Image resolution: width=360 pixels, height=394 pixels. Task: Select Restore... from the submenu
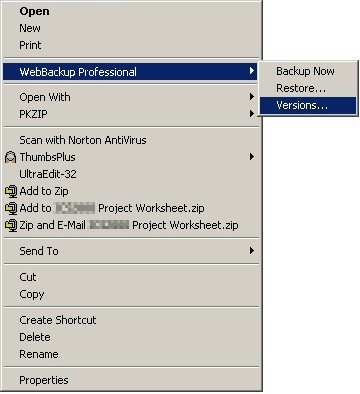308,88
